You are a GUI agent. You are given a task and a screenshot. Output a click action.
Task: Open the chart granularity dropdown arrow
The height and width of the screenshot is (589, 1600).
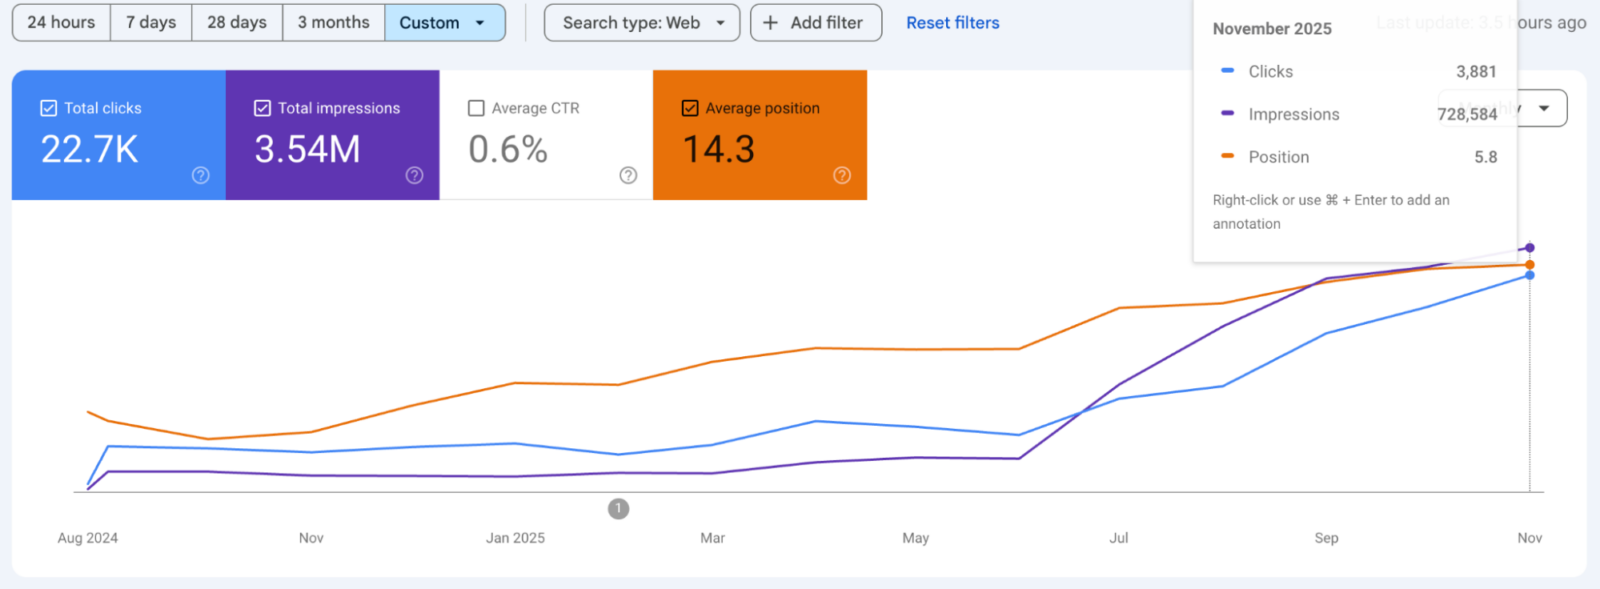coord(1544,108)
